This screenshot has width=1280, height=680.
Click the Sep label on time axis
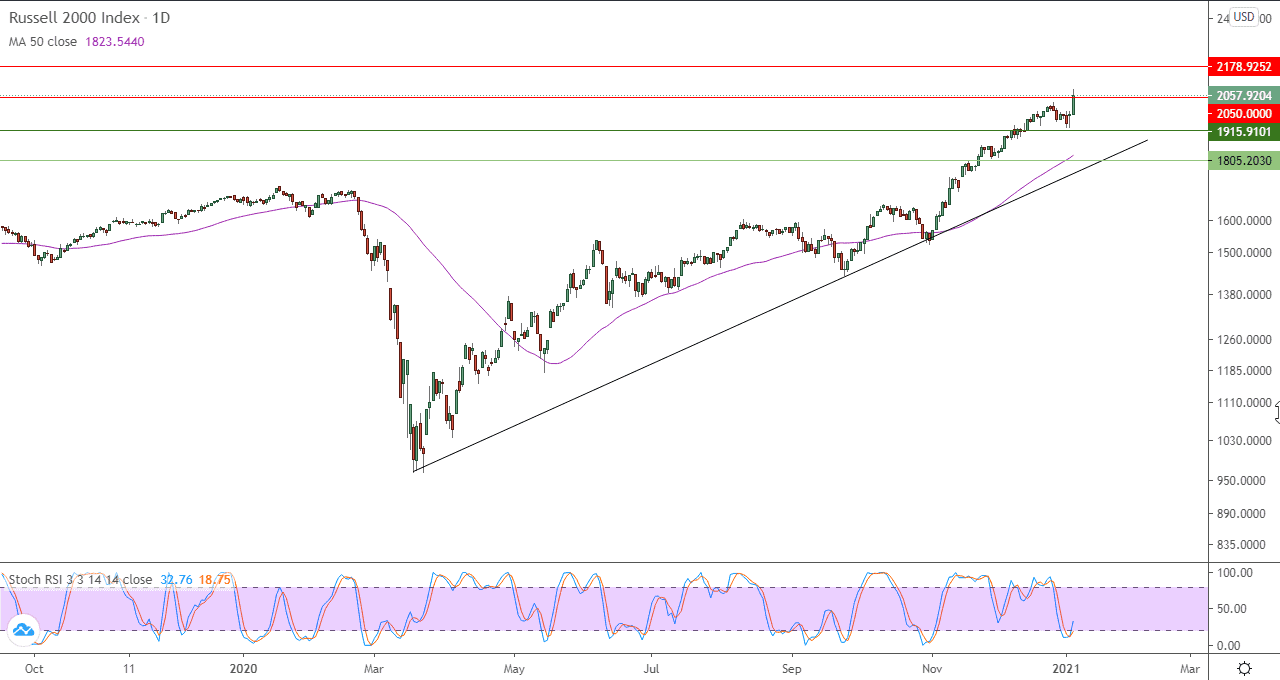(x=792, y=668)
